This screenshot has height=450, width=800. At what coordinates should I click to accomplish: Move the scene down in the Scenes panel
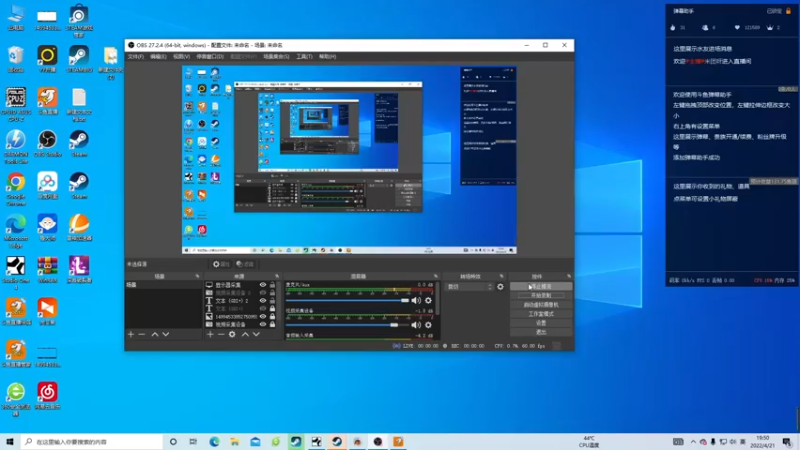[165, 334]
